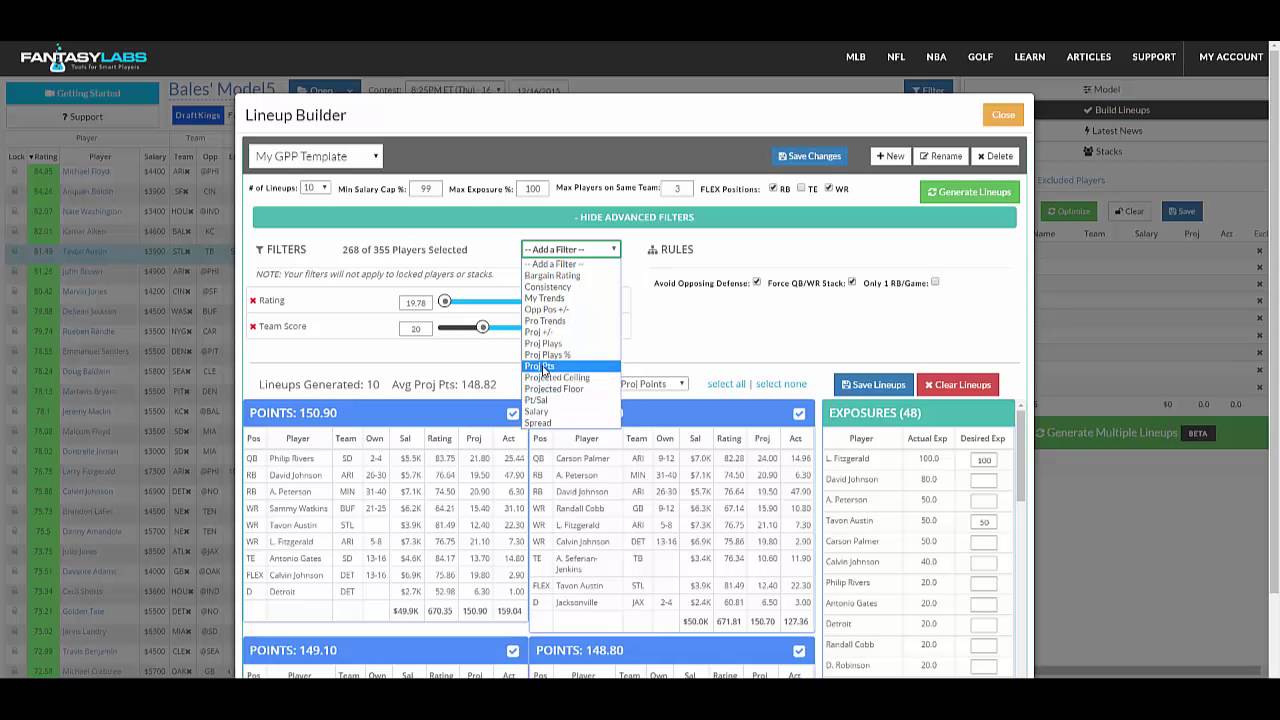Rename the current template
This screenshot has width=1280, height=720.
click(941, 156)
